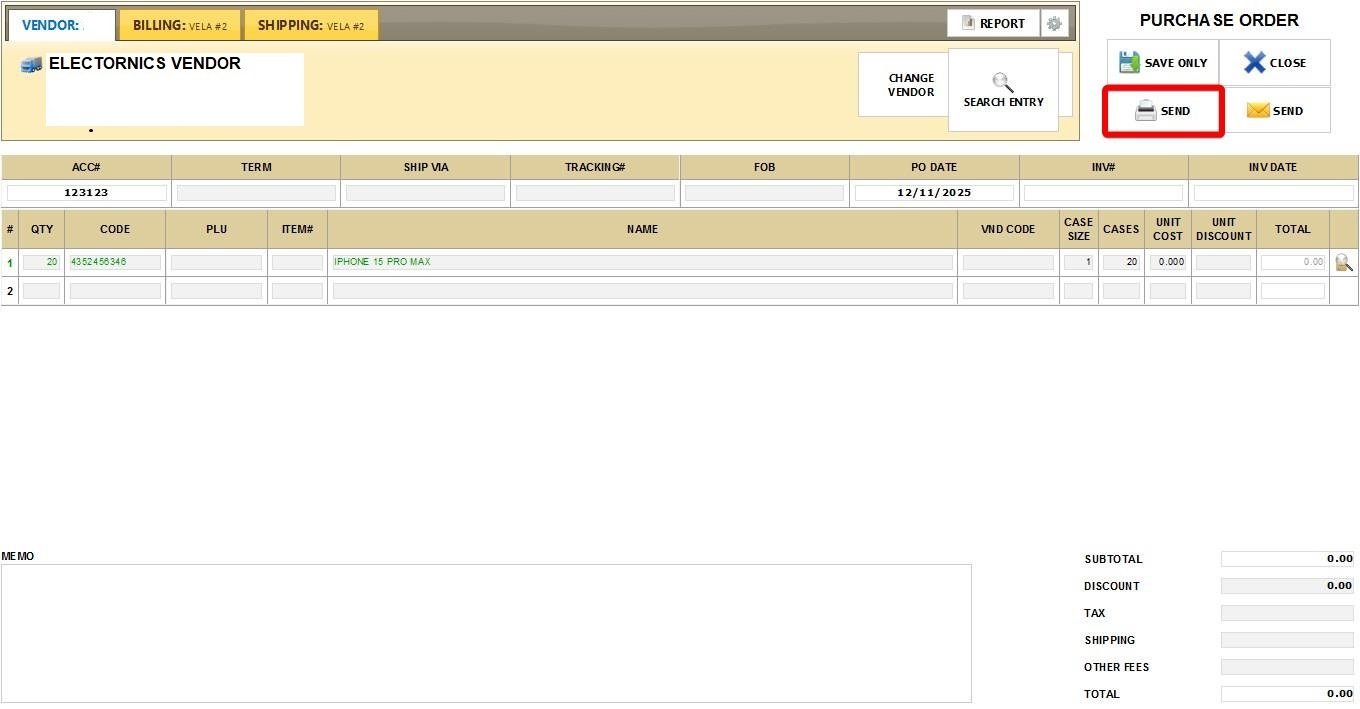
Task: Switch to the Billing tab
Action: point(180,26)
